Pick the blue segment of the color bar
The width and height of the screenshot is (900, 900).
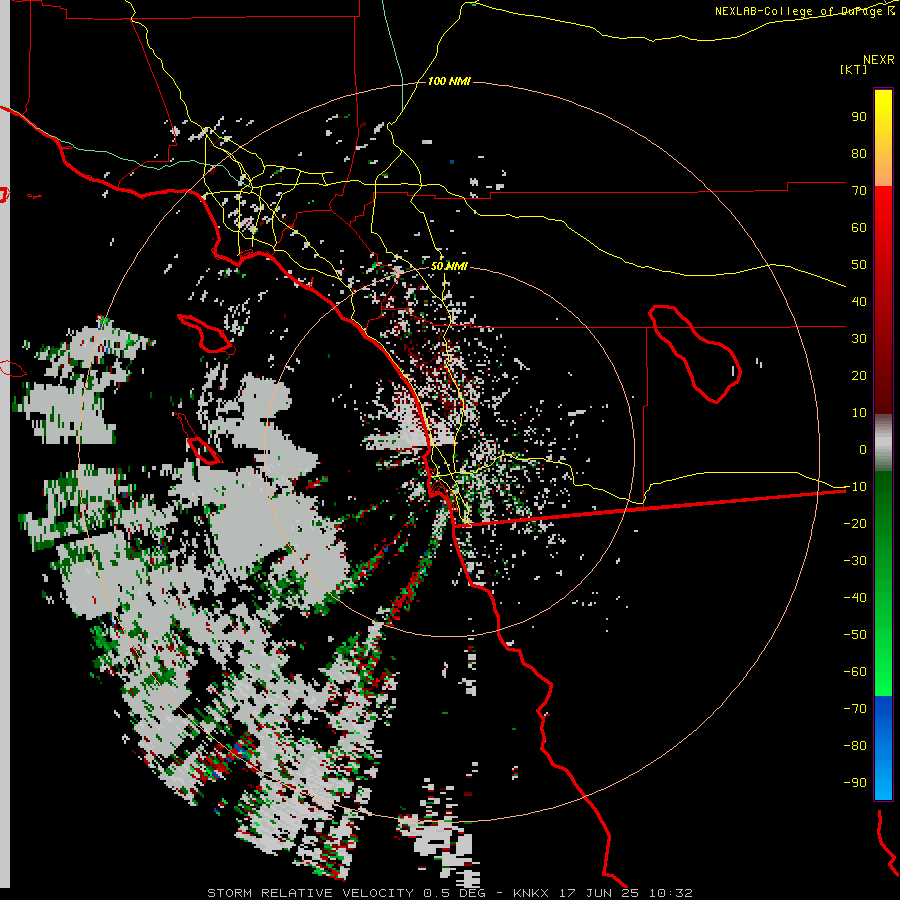tap(883, 746)
